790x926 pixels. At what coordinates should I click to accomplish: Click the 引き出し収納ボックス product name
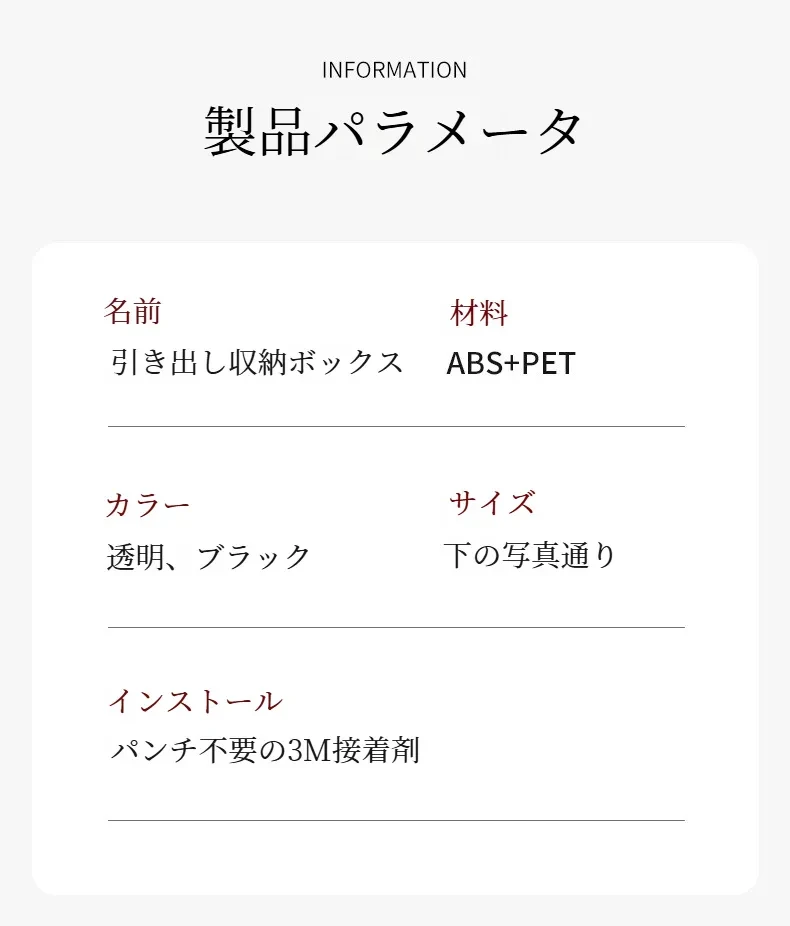click(257, 361)
